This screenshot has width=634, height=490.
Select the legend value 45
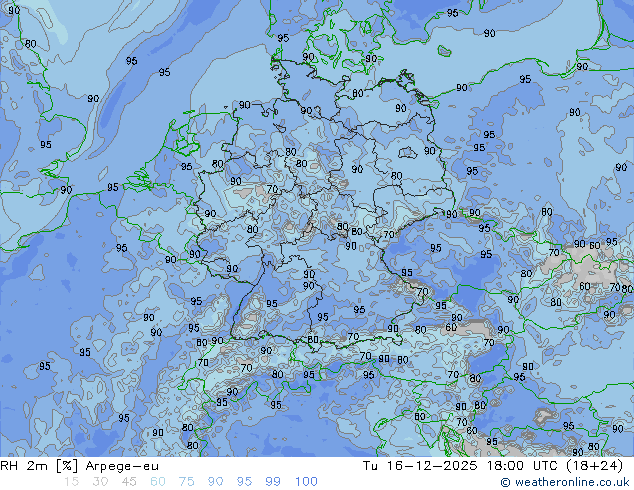point(129,482)
